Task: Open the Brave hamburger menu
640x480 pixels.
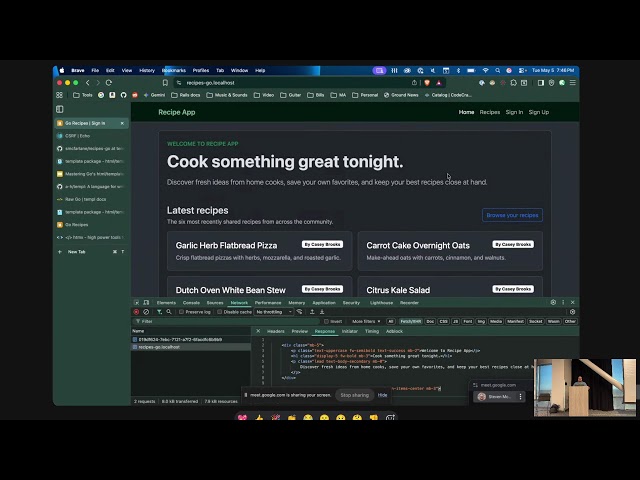Action: (573, 83)
